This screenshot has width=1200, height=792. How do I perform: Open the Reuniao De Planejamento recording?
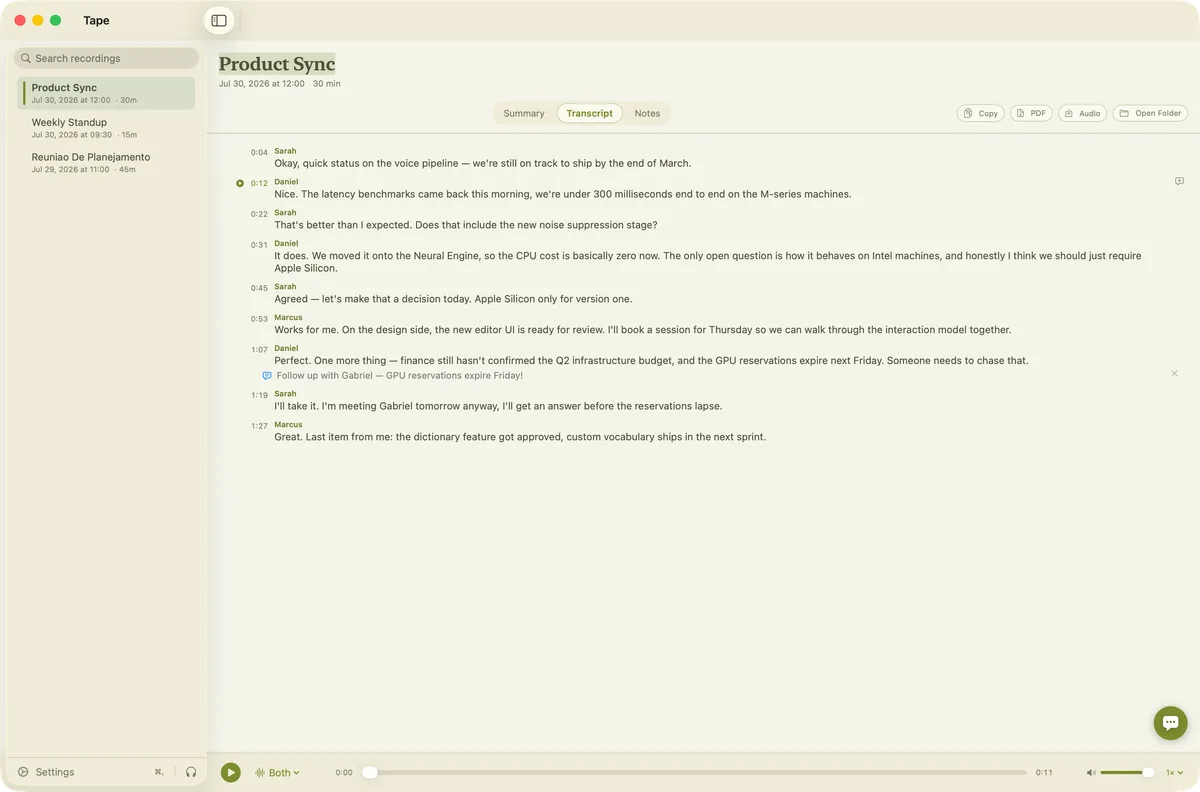106,162
